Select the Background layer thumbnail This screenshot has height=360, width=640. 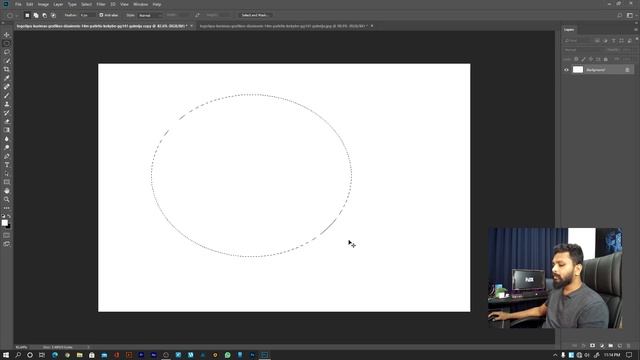pyautogui.click(x=578, y=70)
